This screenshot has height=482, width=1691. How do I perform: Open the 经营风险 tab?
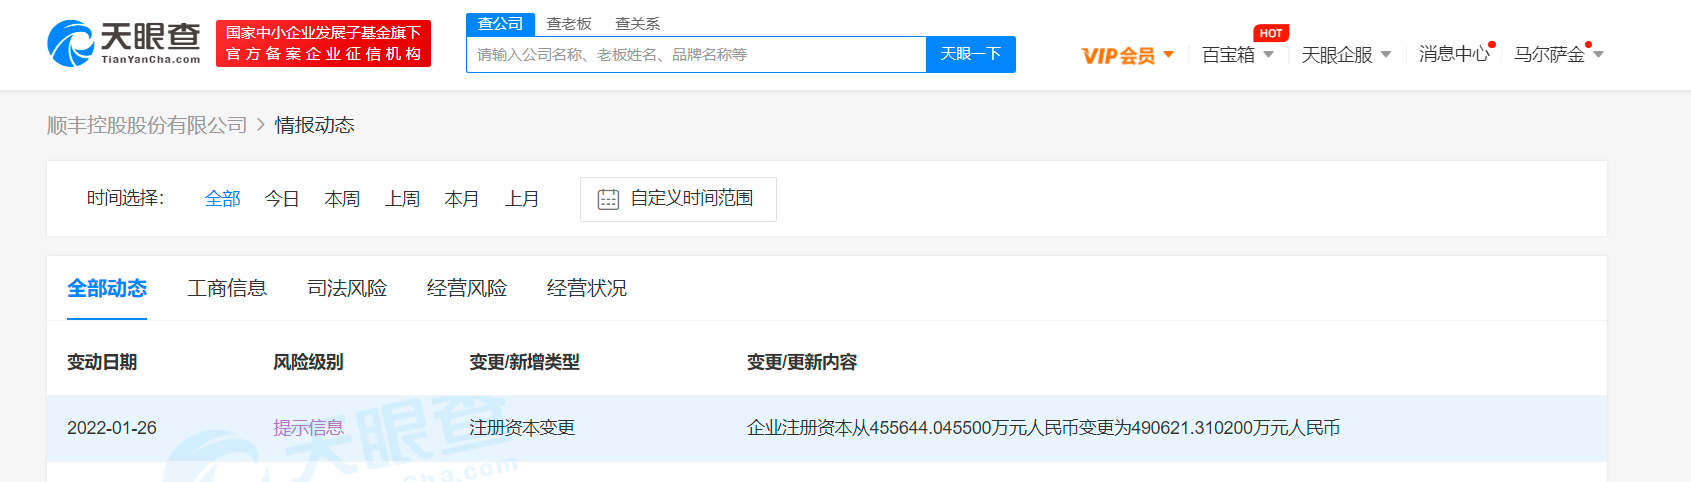pyautogui.click(x=467, y=288)
